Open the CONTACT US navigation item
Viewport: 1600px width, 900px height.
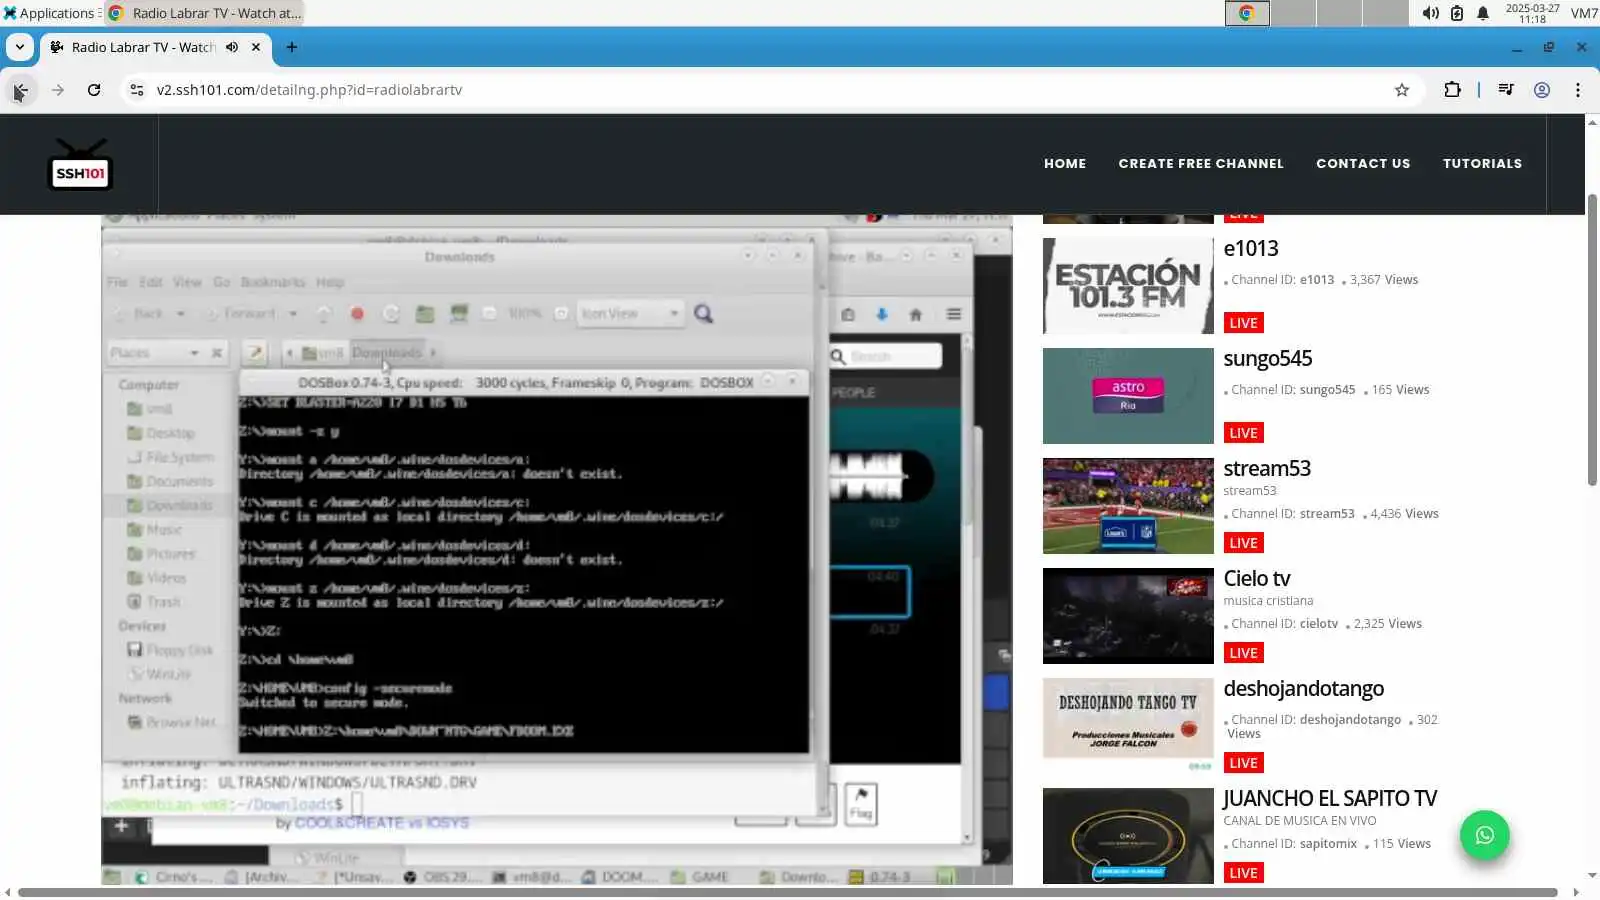[1363, 163]
